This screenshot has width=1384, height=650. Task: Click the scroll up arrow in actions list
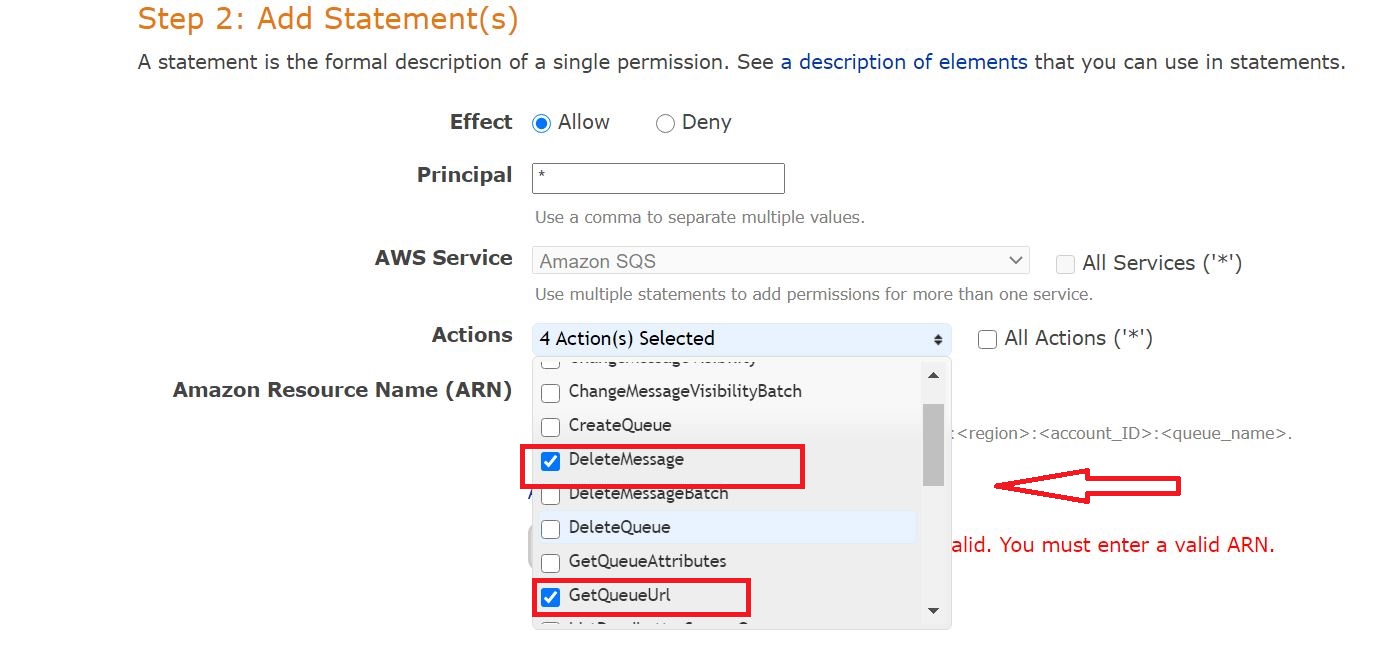[933, 375]
